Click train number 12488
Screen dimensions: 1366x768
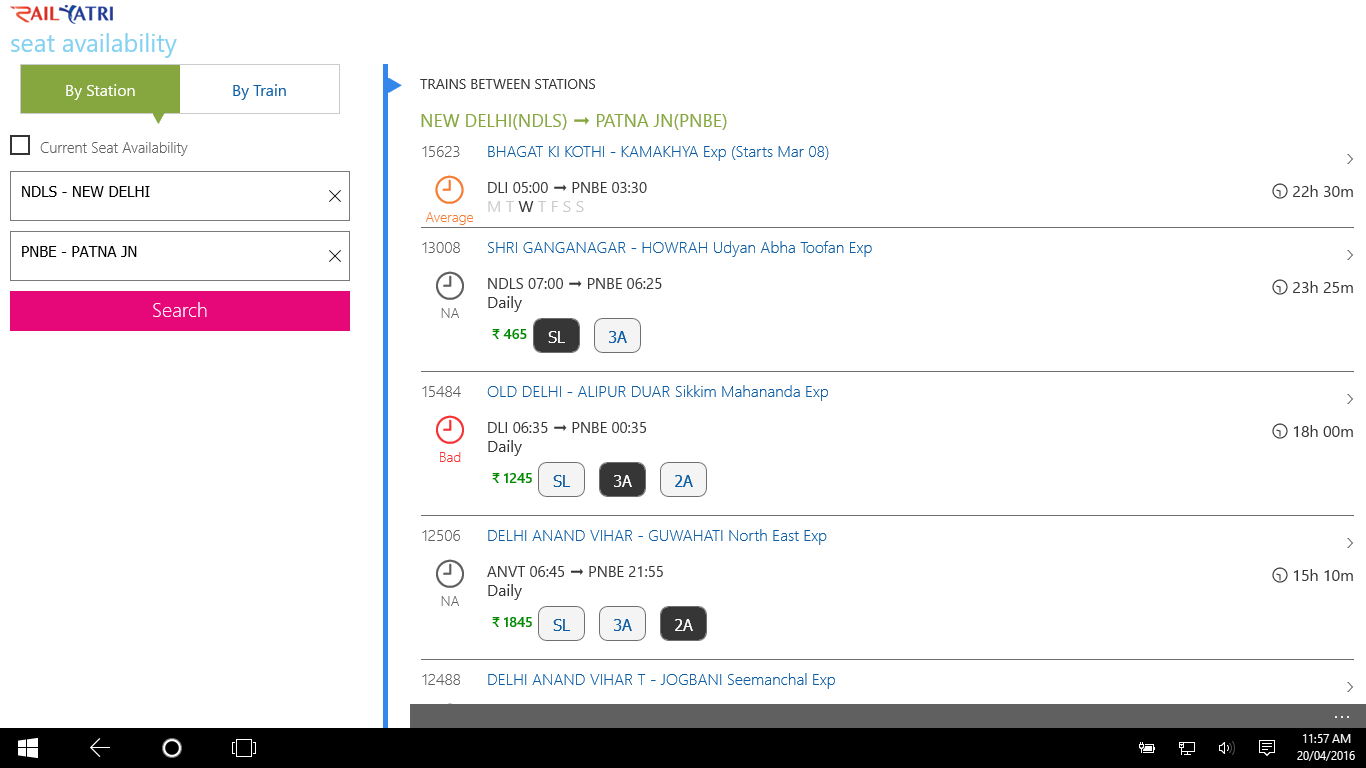[x=441, y=680]
